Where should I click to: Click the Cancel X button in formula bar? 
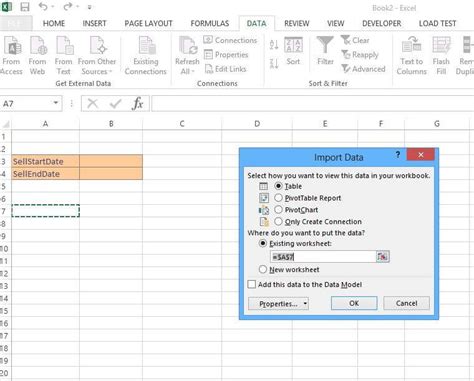click(92, 104)
